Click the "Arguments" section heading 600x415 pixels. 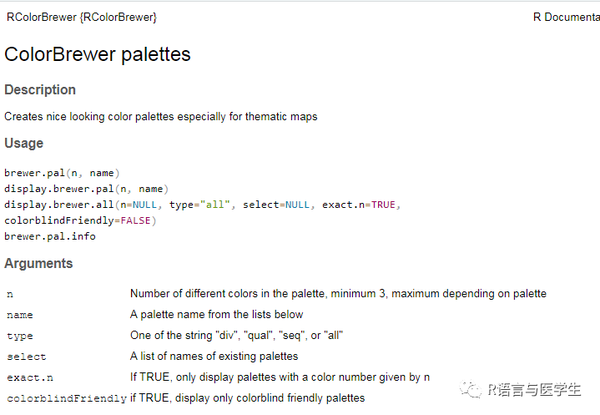(x=39, y=263)
